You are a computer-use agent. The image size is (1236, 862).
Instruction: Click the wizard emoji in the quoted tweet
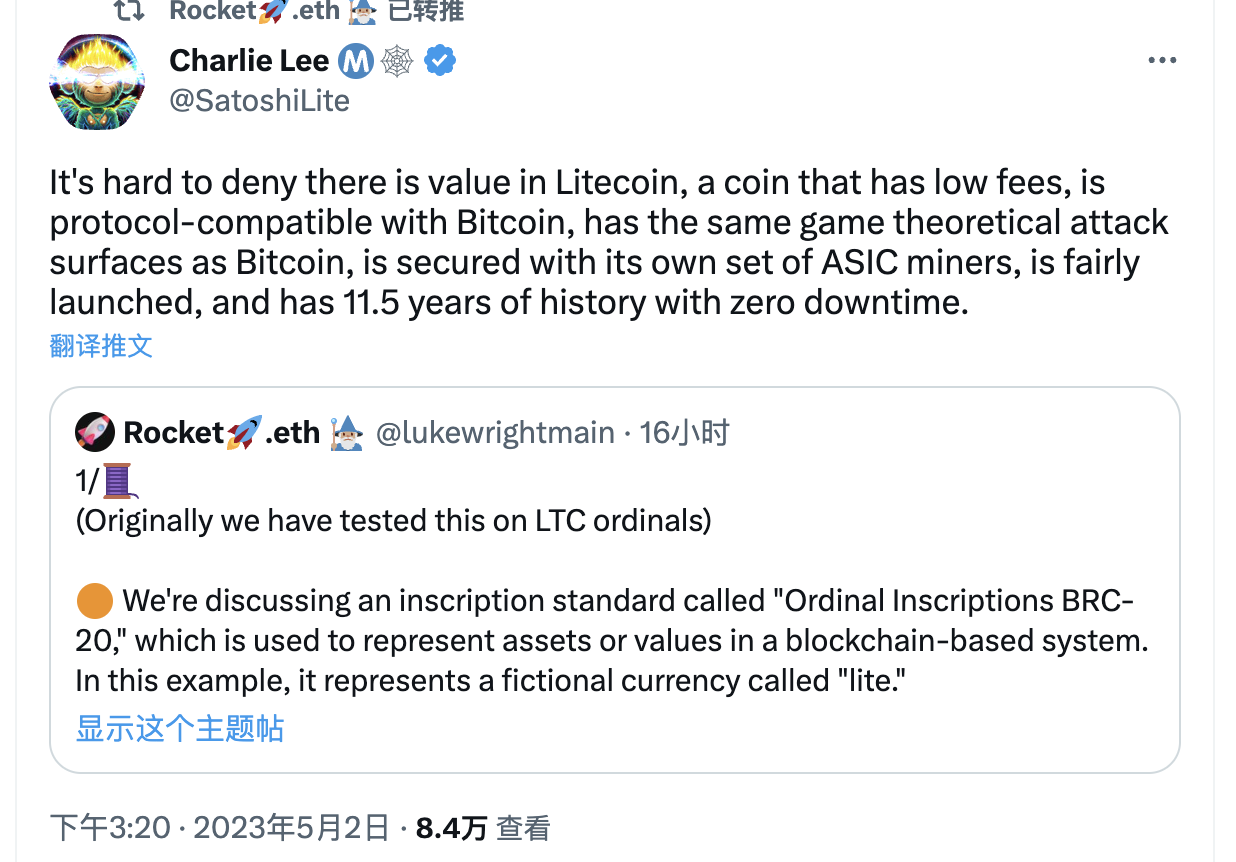347,433
